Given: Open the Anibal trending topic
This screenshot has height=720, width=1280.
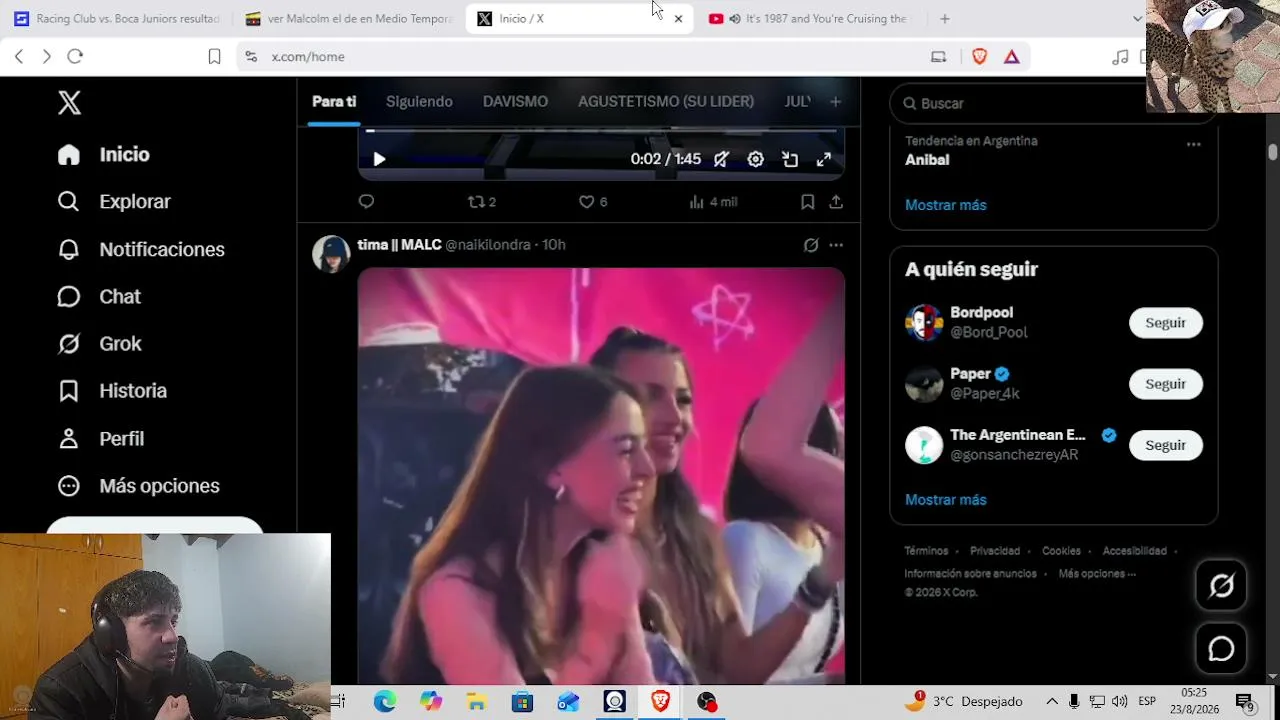Looking at the screenshot, I should pyautogui.click(x=927, y=160).
